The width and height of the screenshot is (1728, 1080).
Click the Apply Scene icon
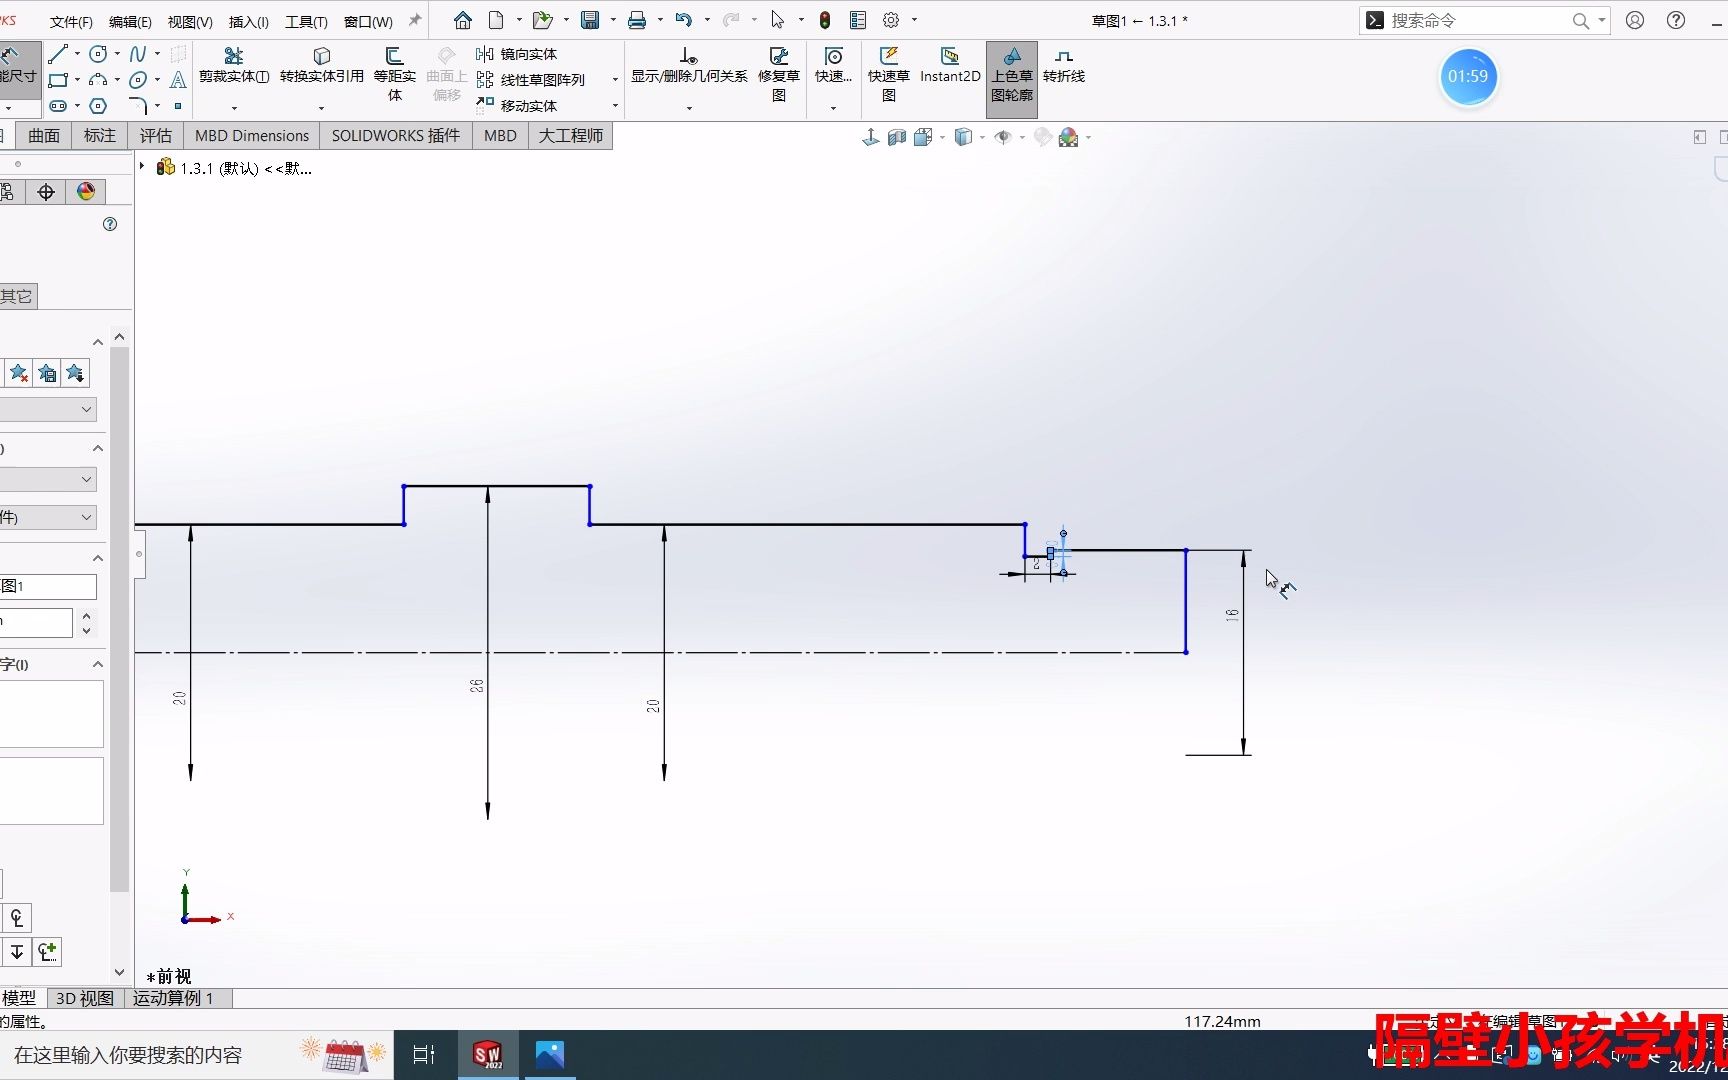1069,137
